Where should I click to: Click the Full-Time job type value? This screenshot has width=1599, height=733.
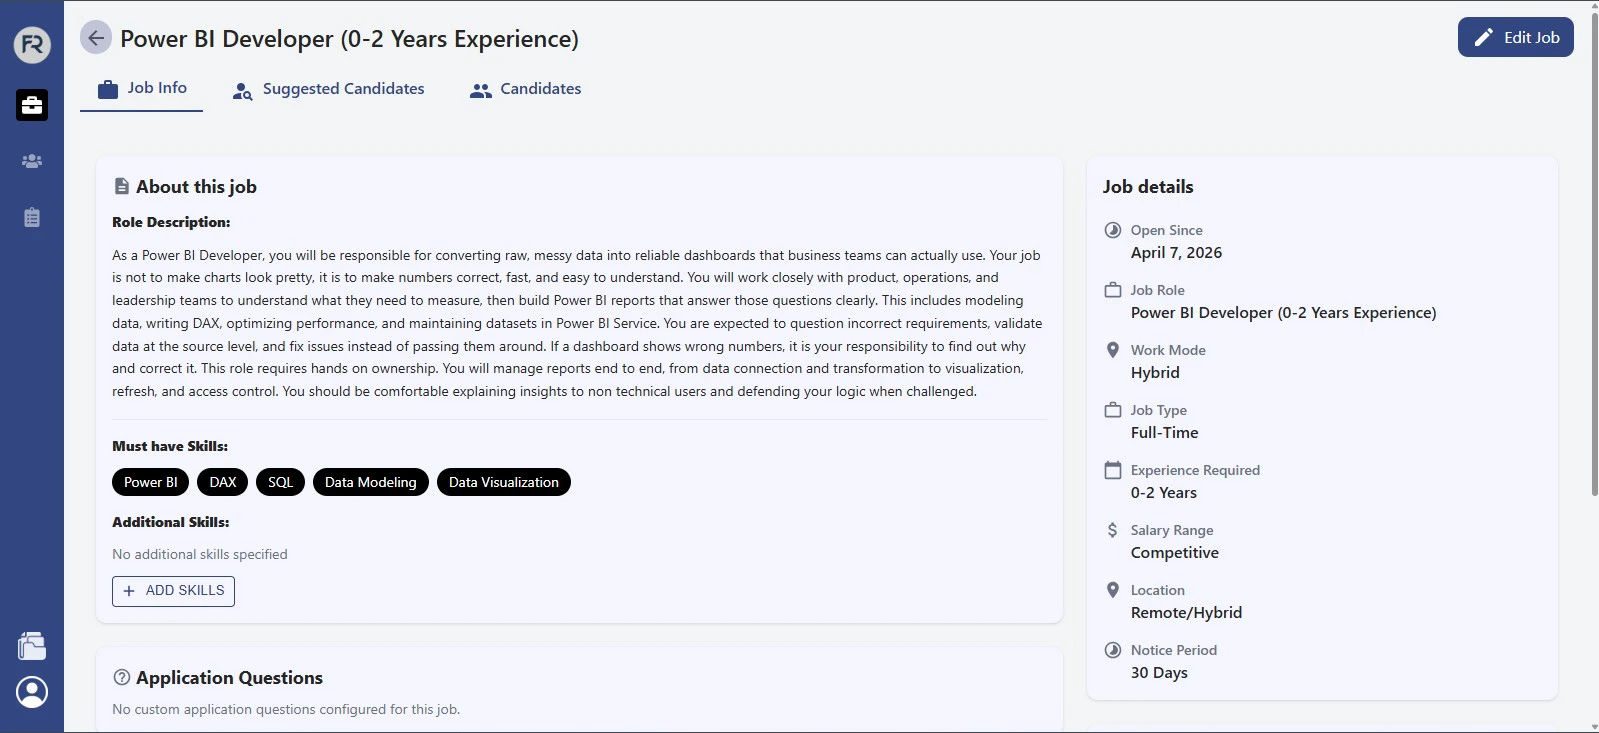(x=1164, y=433)
